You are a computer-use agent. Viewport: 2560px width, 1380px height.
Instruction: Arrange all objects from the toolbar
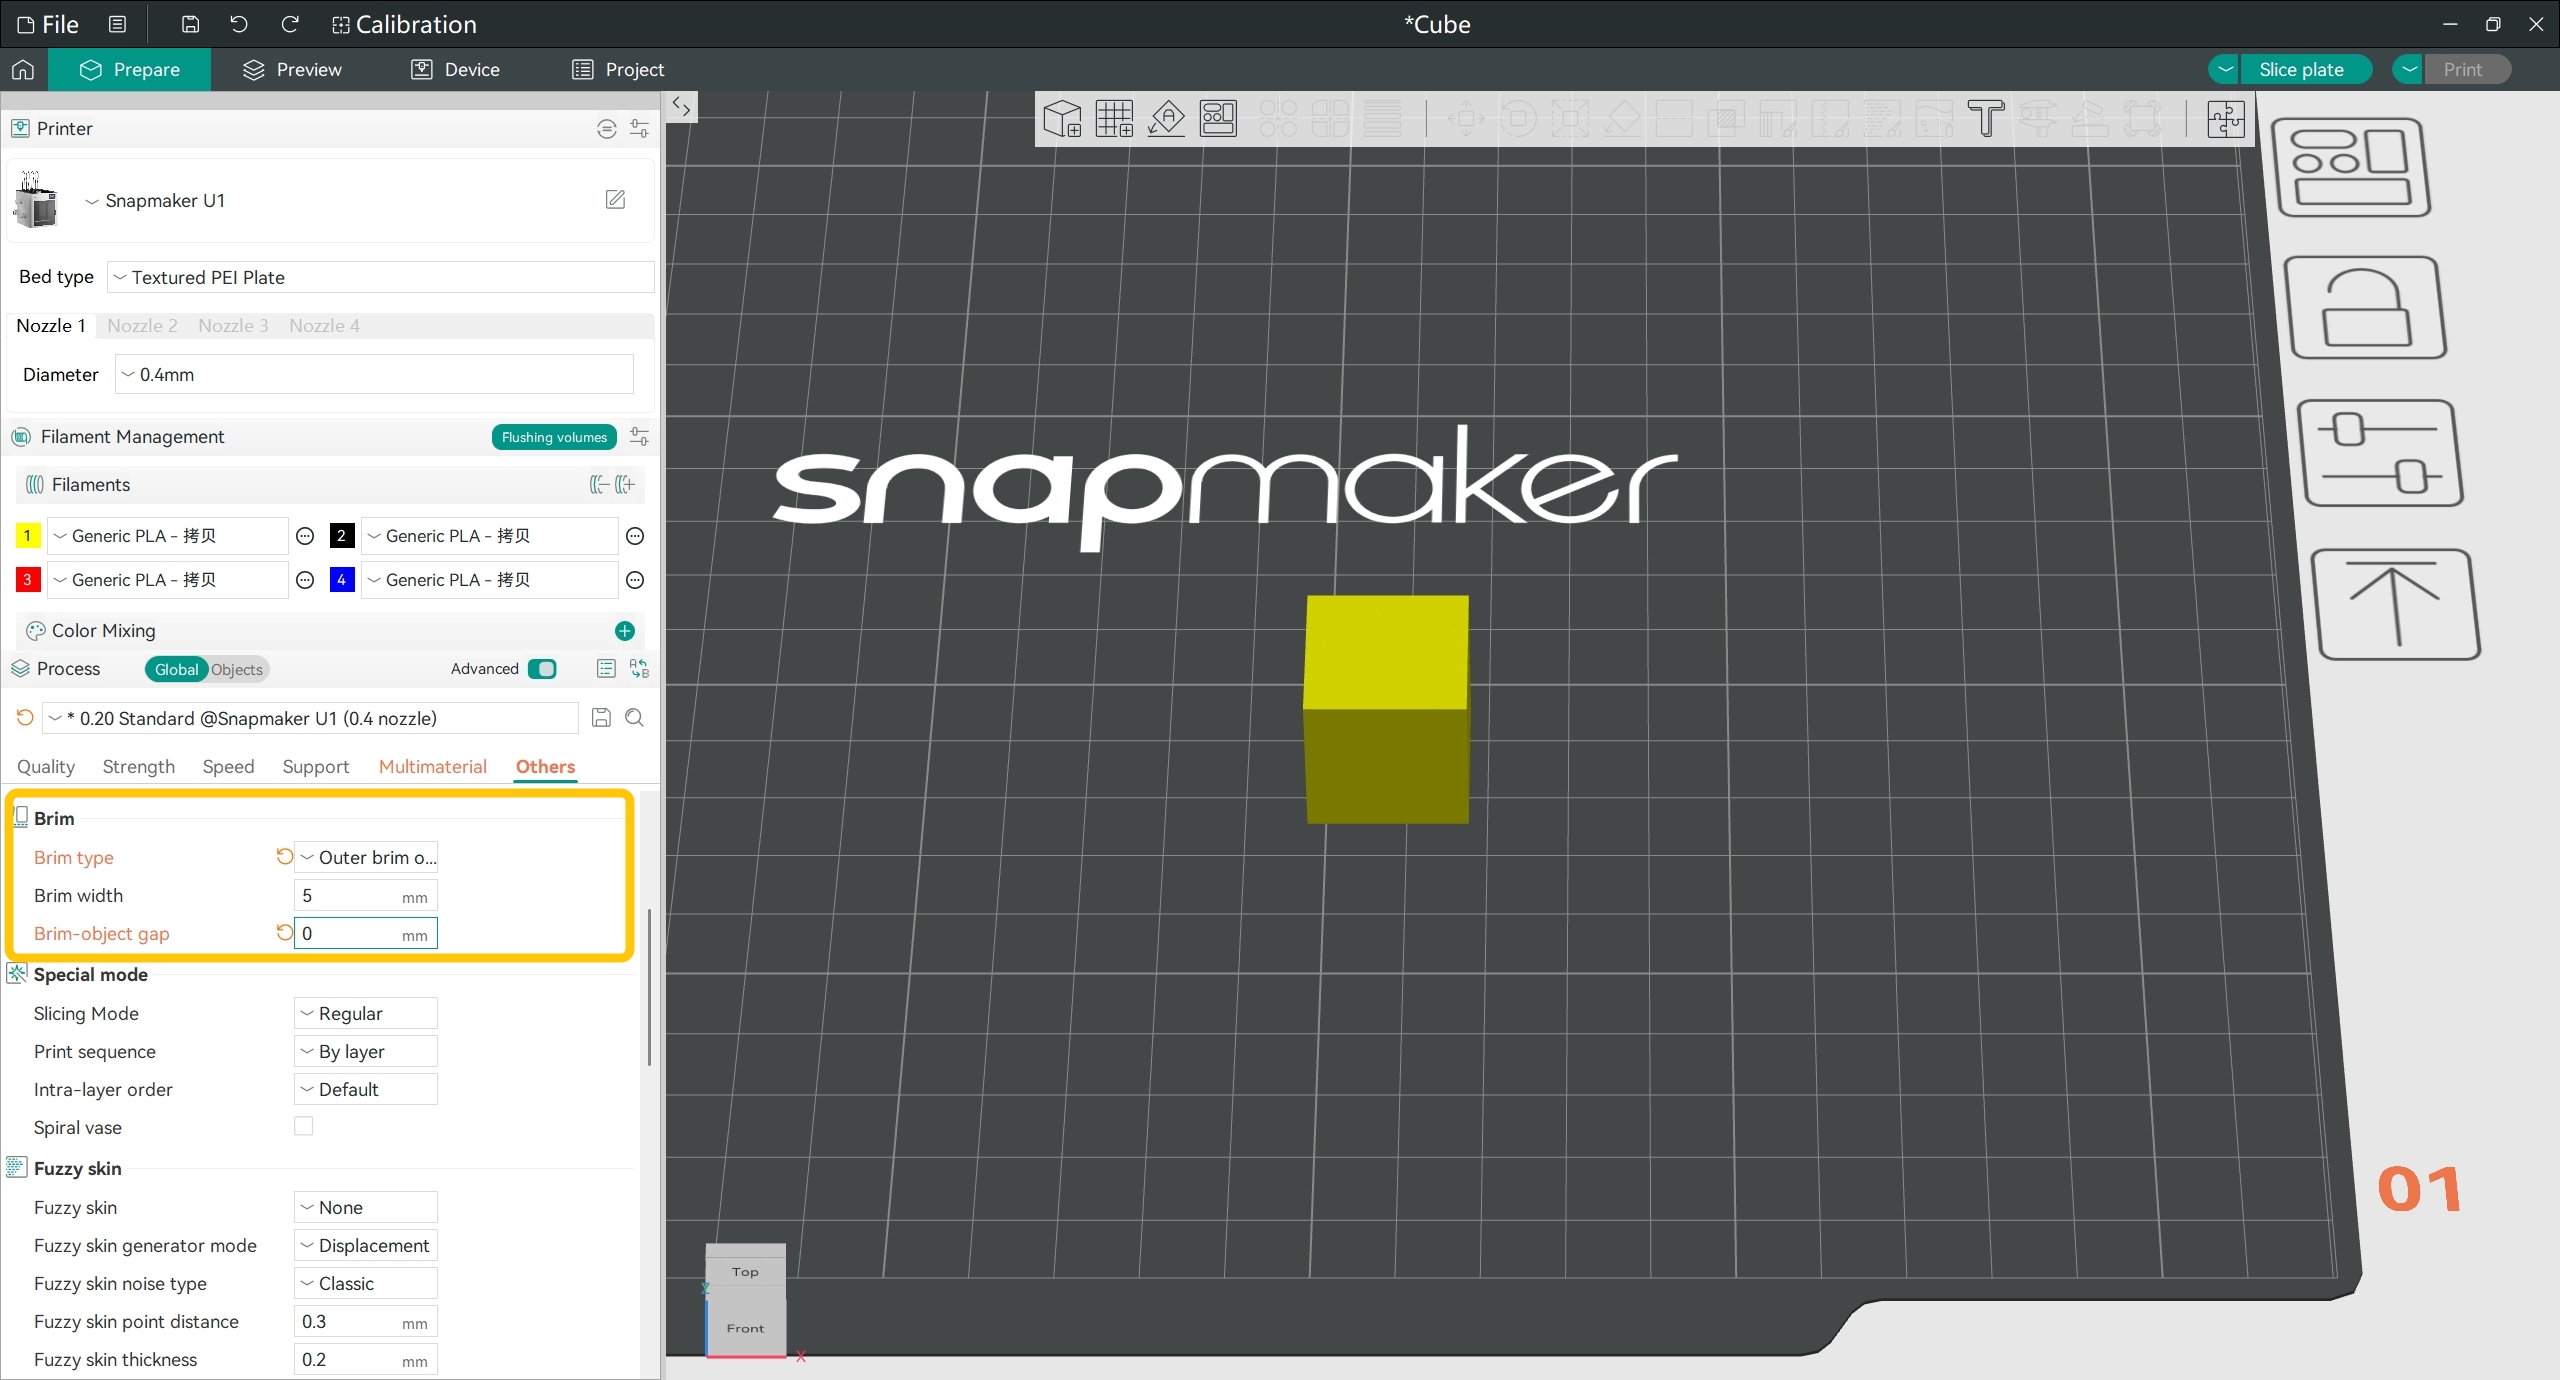(1218, 119)
